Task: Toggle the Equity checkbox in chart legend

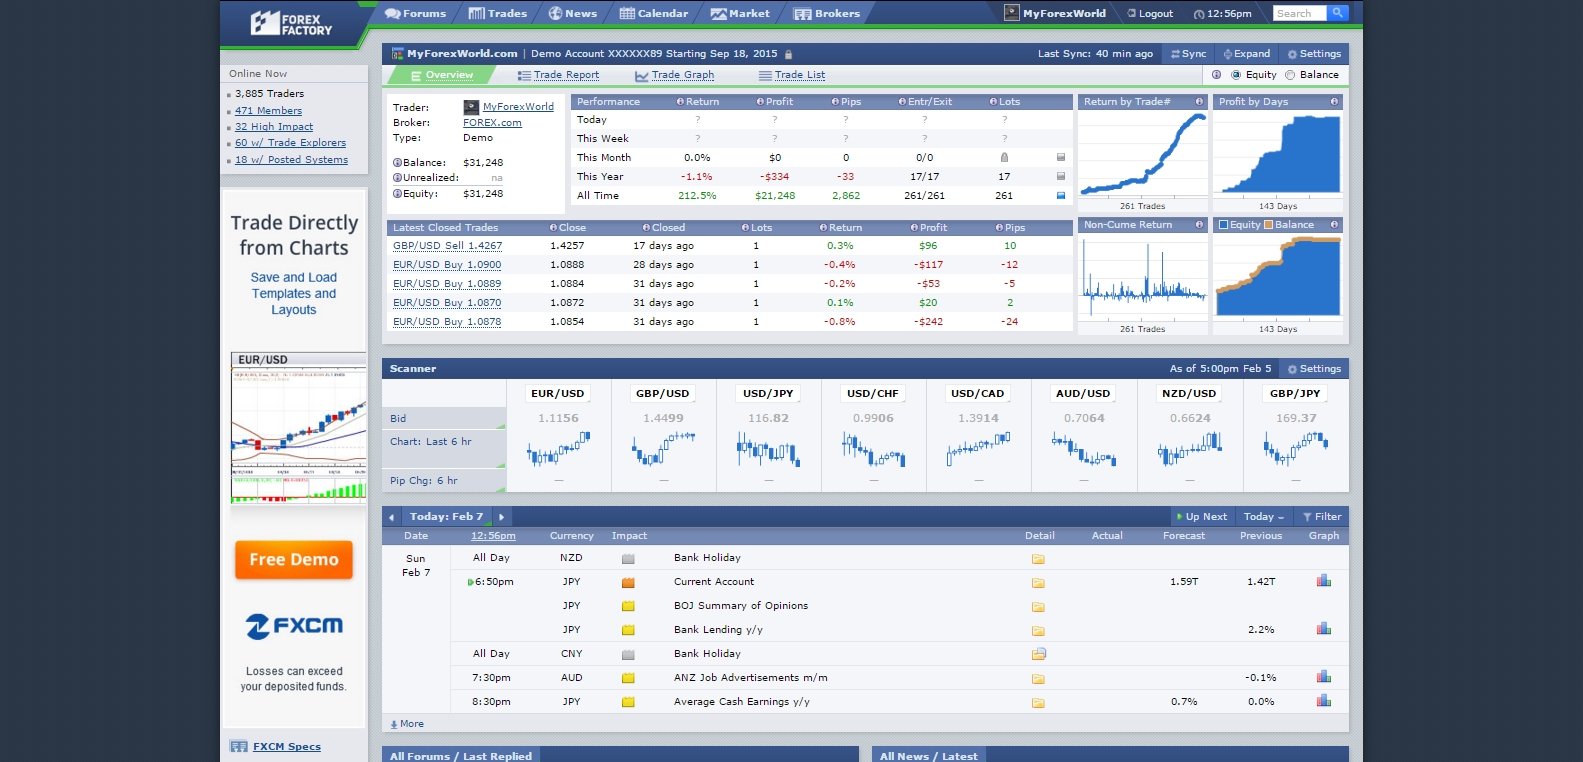Action: [1223, 225]
